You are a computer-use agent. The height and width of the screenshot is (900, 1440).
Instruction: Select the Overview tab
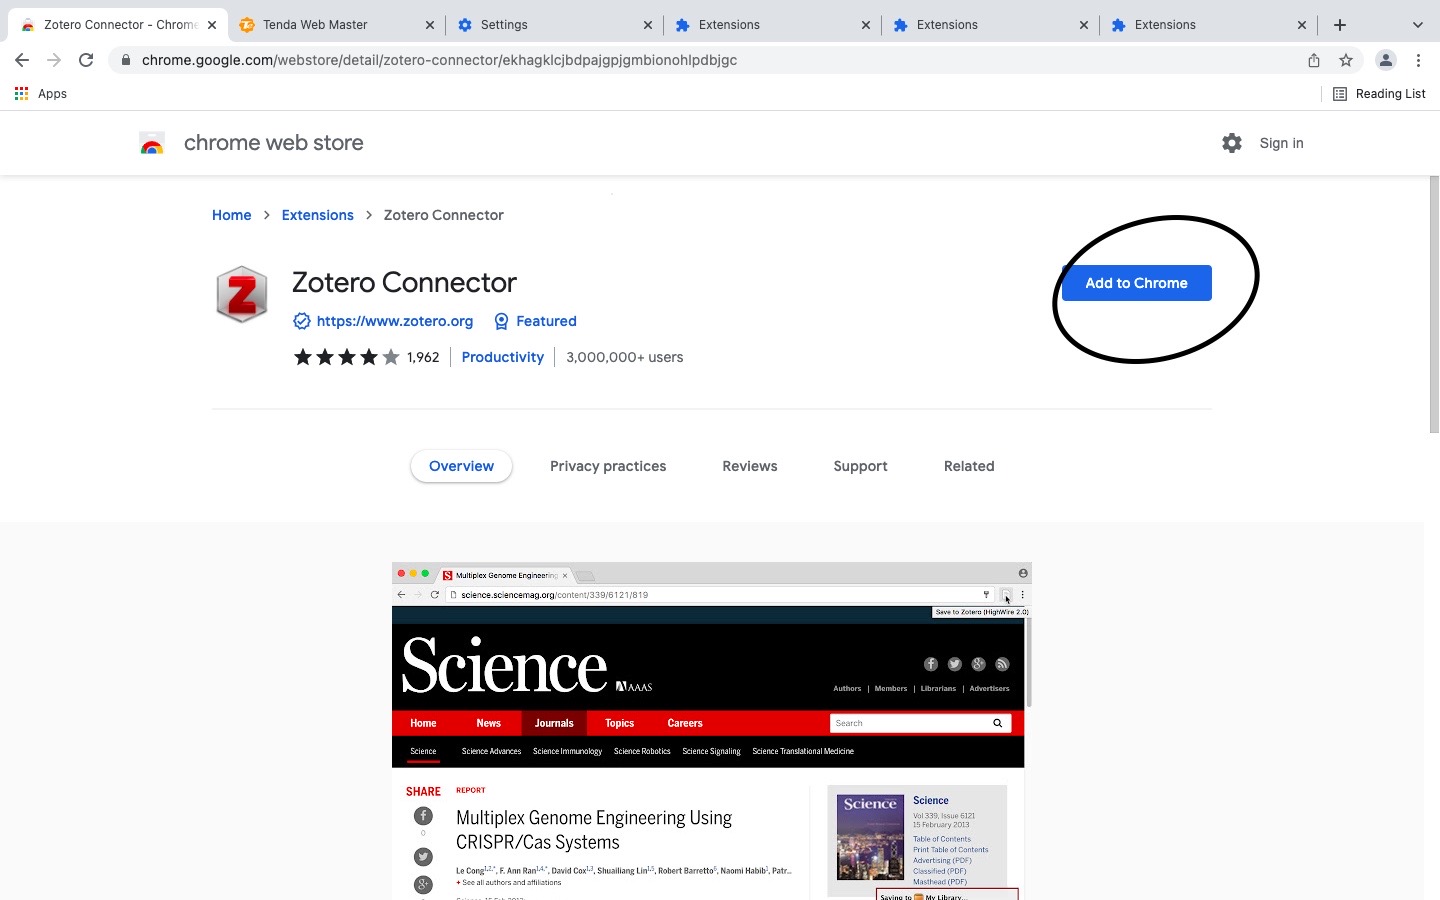[461, 466]
